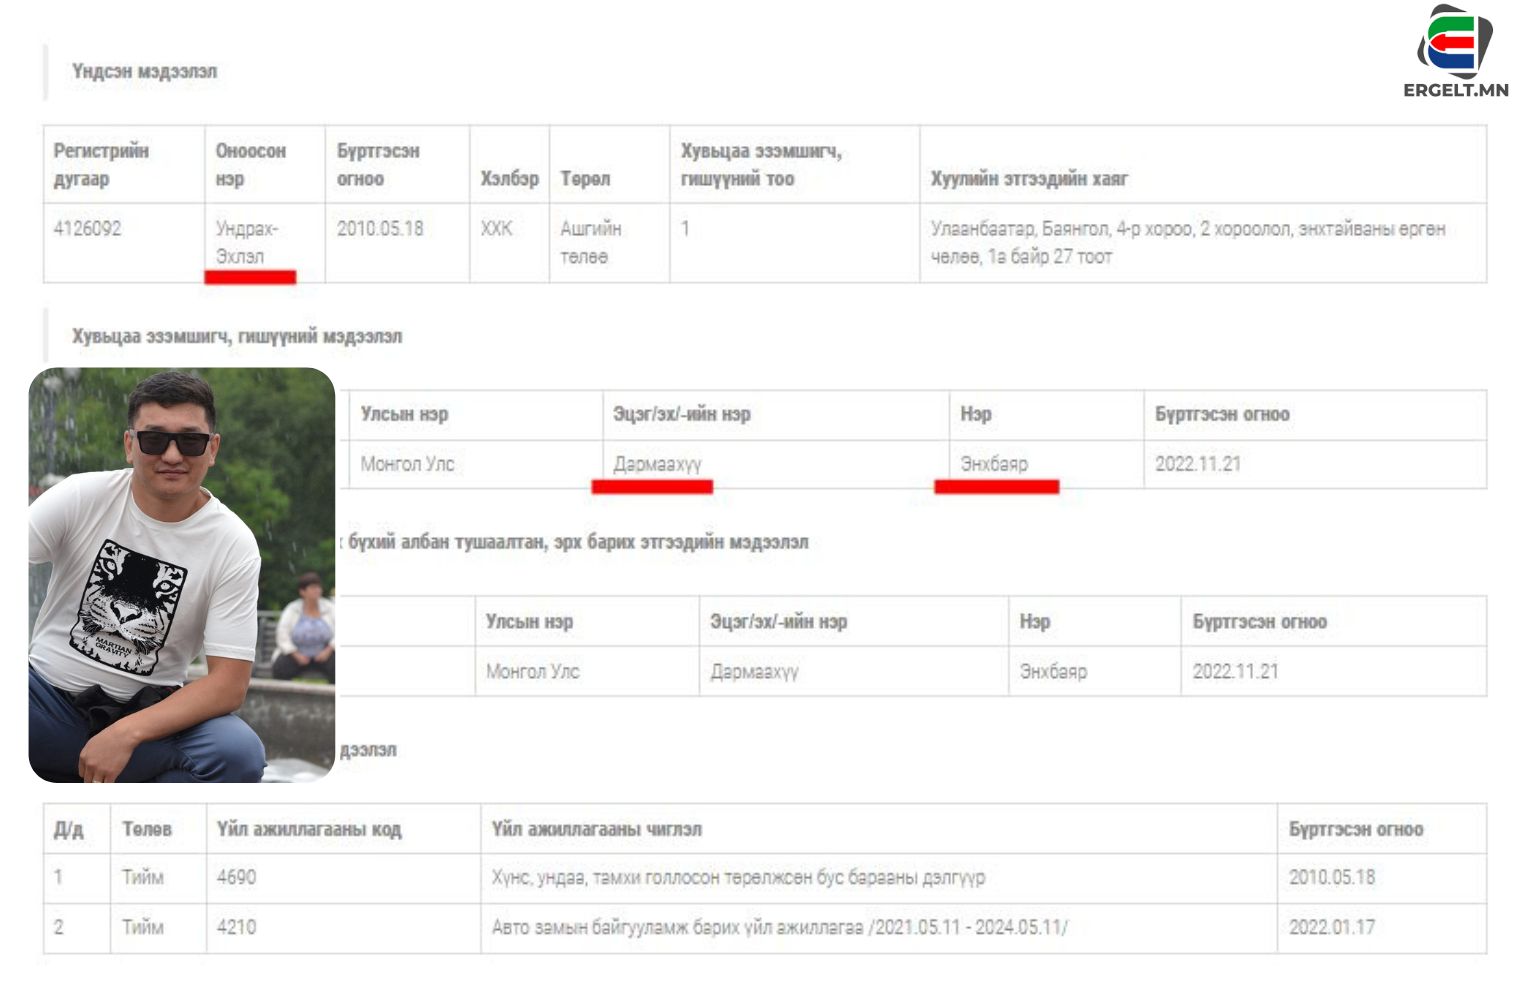Click the Хүнс, ундаа, тамхи activity description
Image resolution: width=1514 pixels, height=997 pixels.
[738, 878]
